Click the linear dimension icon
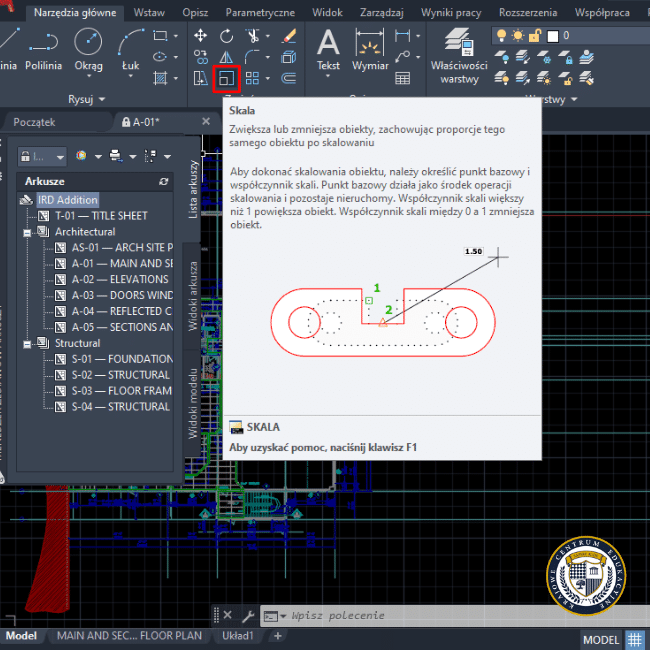The width and height of the screenshot is (650, 650). 403,36
